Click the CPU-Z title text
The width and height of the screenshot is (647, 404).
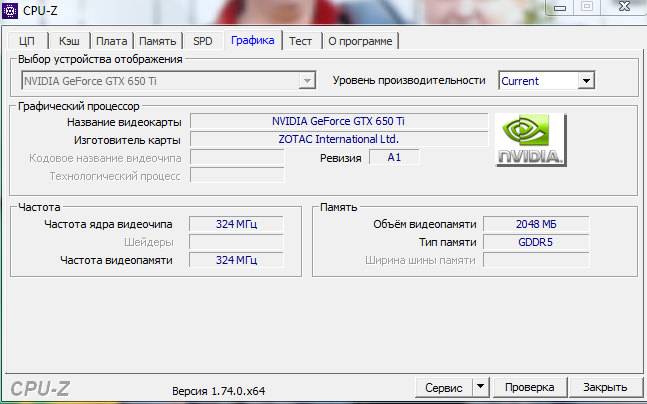(x=40, y=11)
